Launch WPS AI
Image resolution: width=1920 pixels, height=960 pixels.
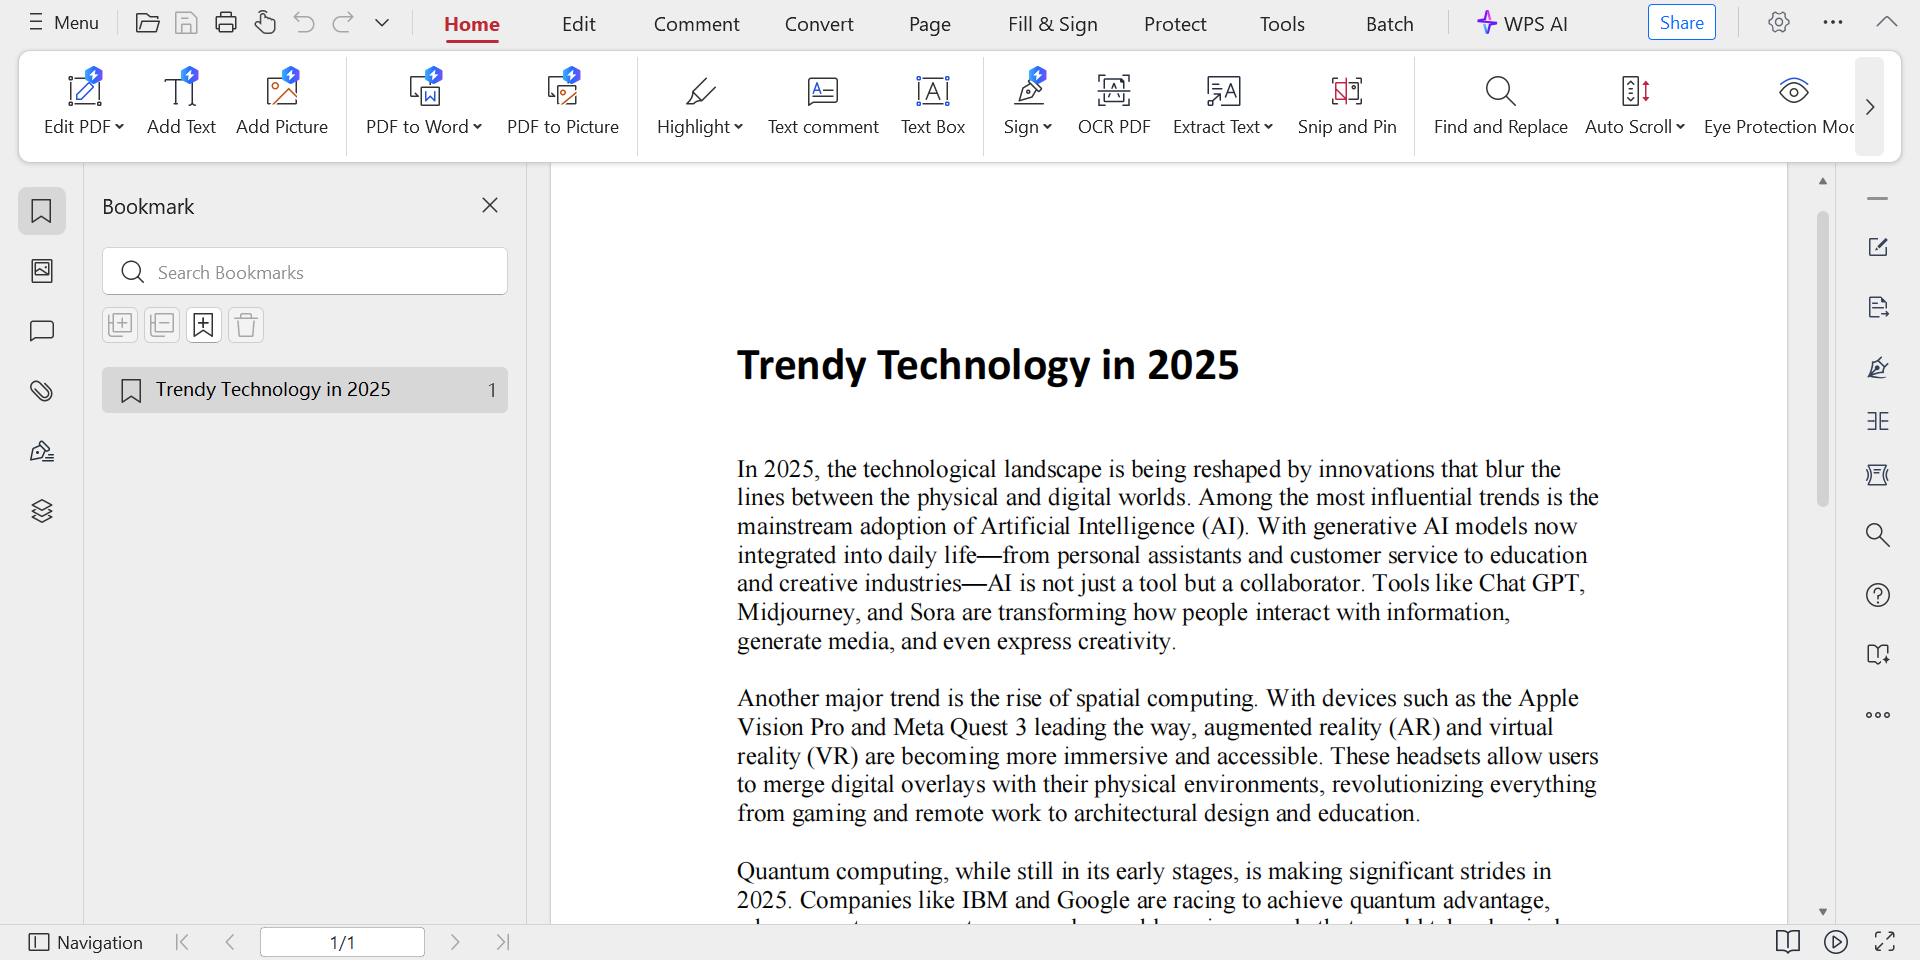coord(1522,23)
